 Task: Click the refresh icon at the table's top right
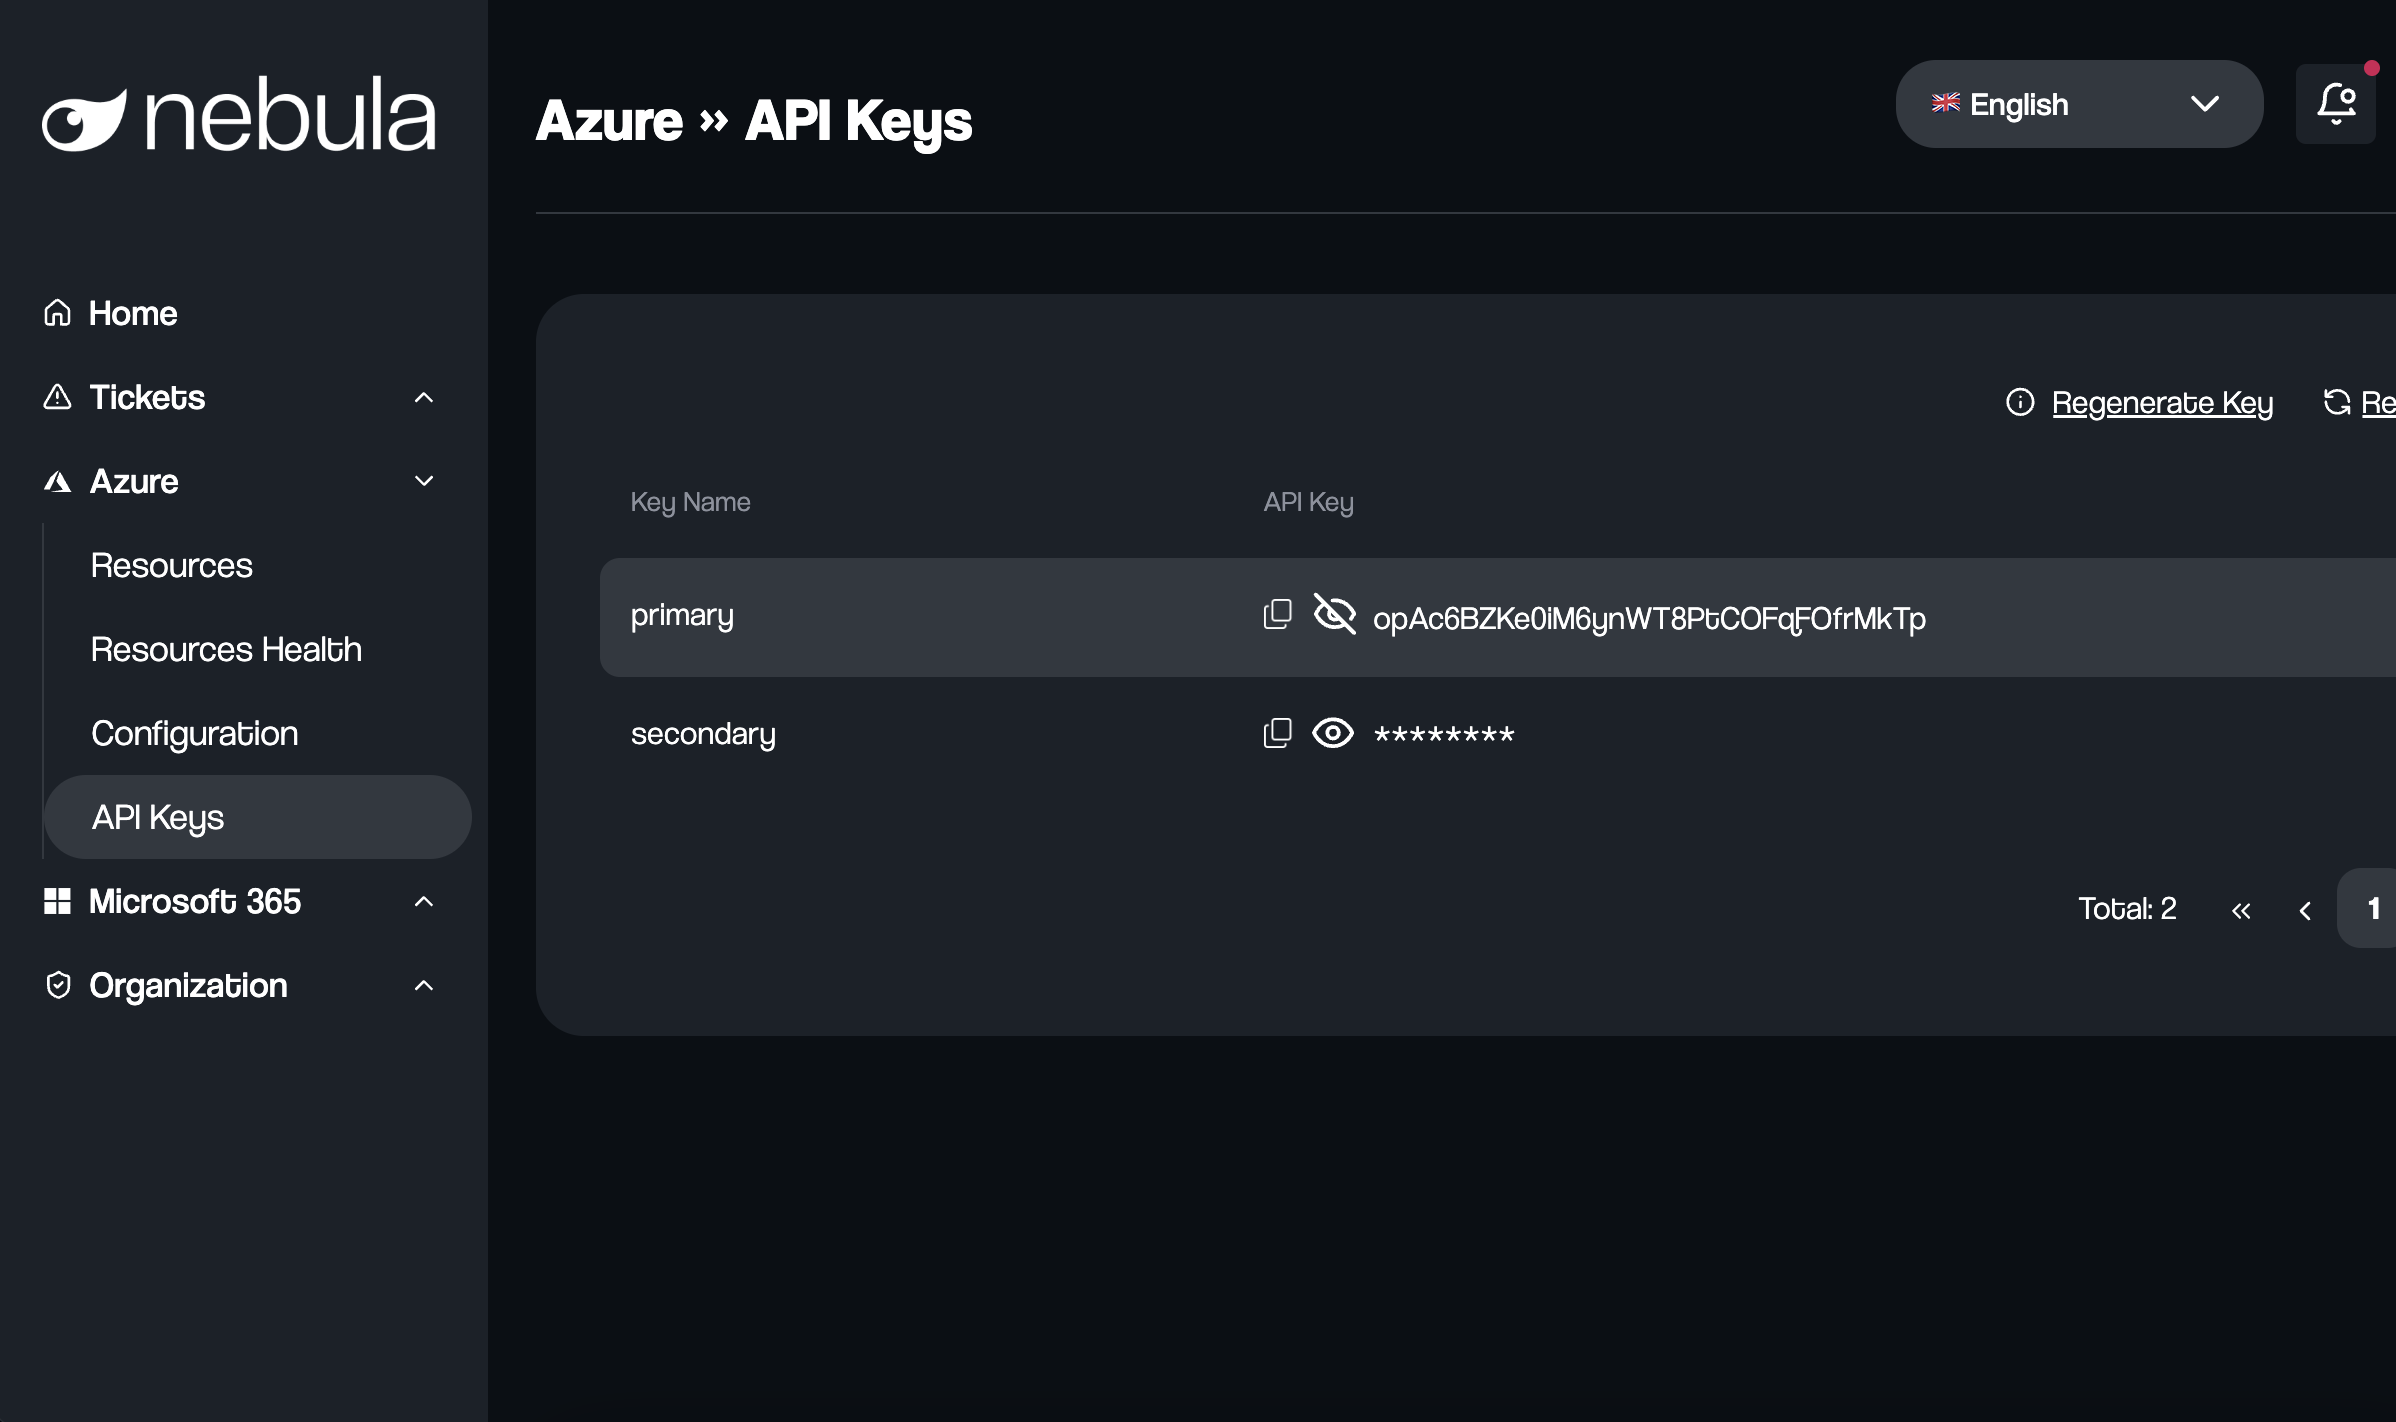[x=2336, y=402]
